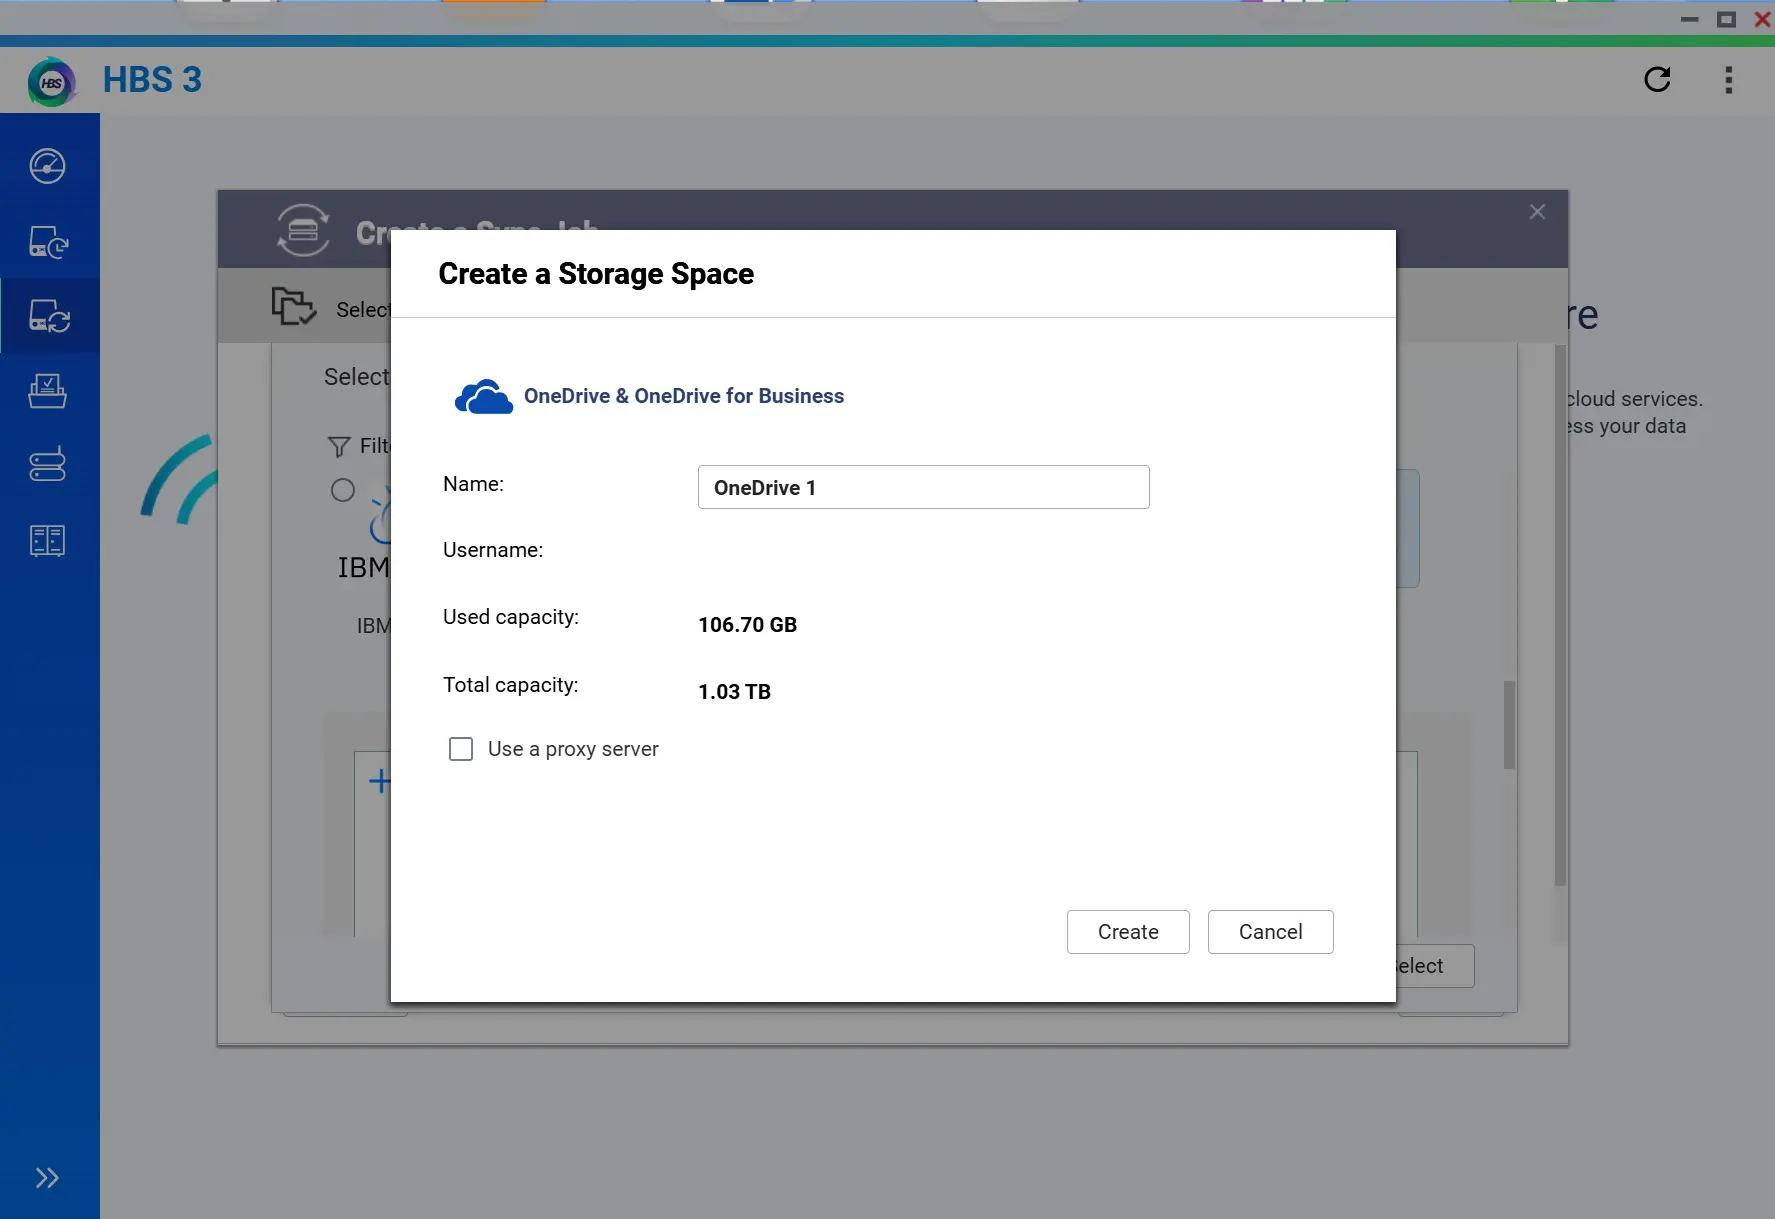
Task: Expand the sidebar with double chevron
Action: (47, 1178)
